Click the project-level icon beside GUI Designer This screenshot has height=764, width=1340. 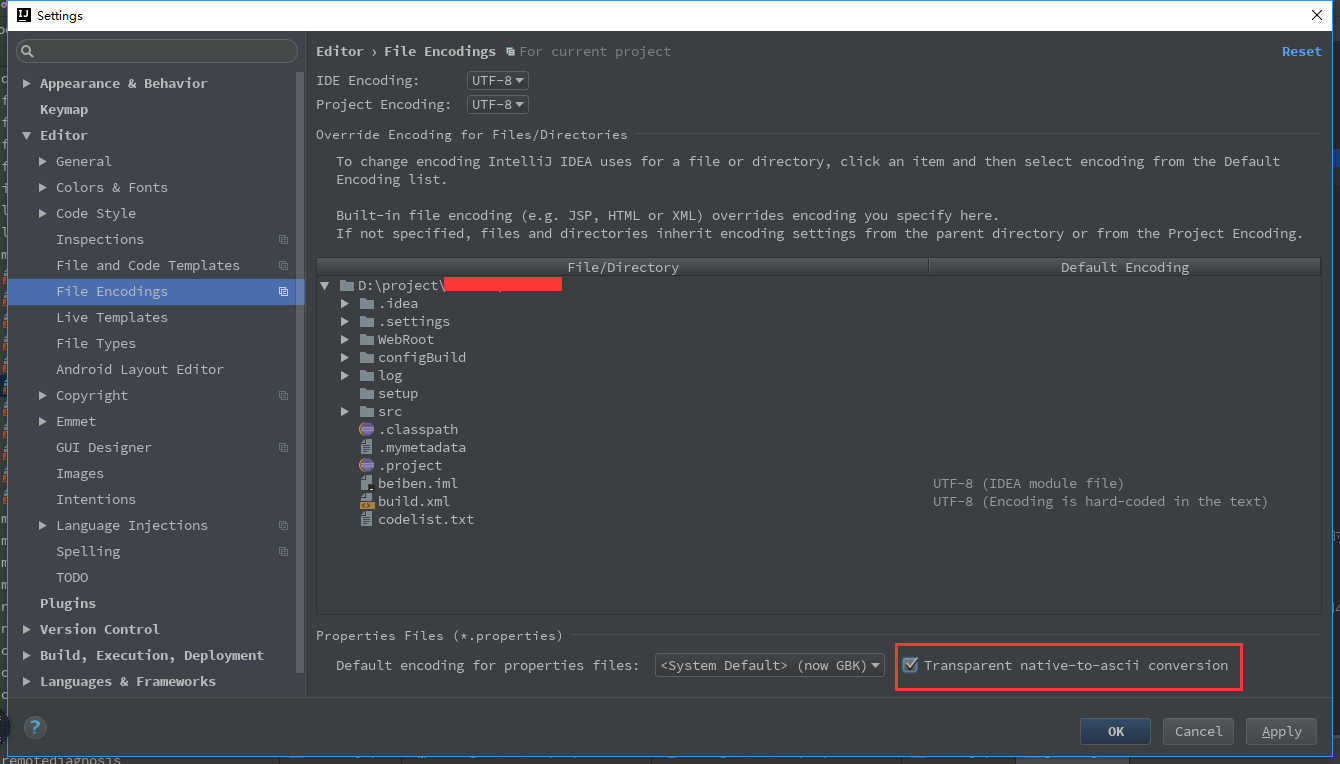[x=283, y=448]
